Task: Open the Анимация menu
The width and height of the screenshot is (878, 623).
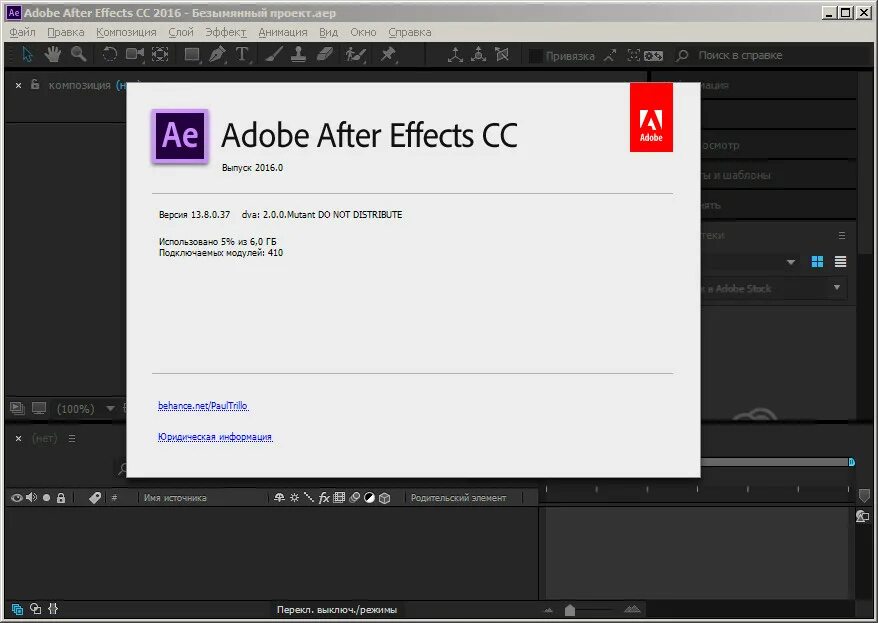Action: (x=283, y=32)
